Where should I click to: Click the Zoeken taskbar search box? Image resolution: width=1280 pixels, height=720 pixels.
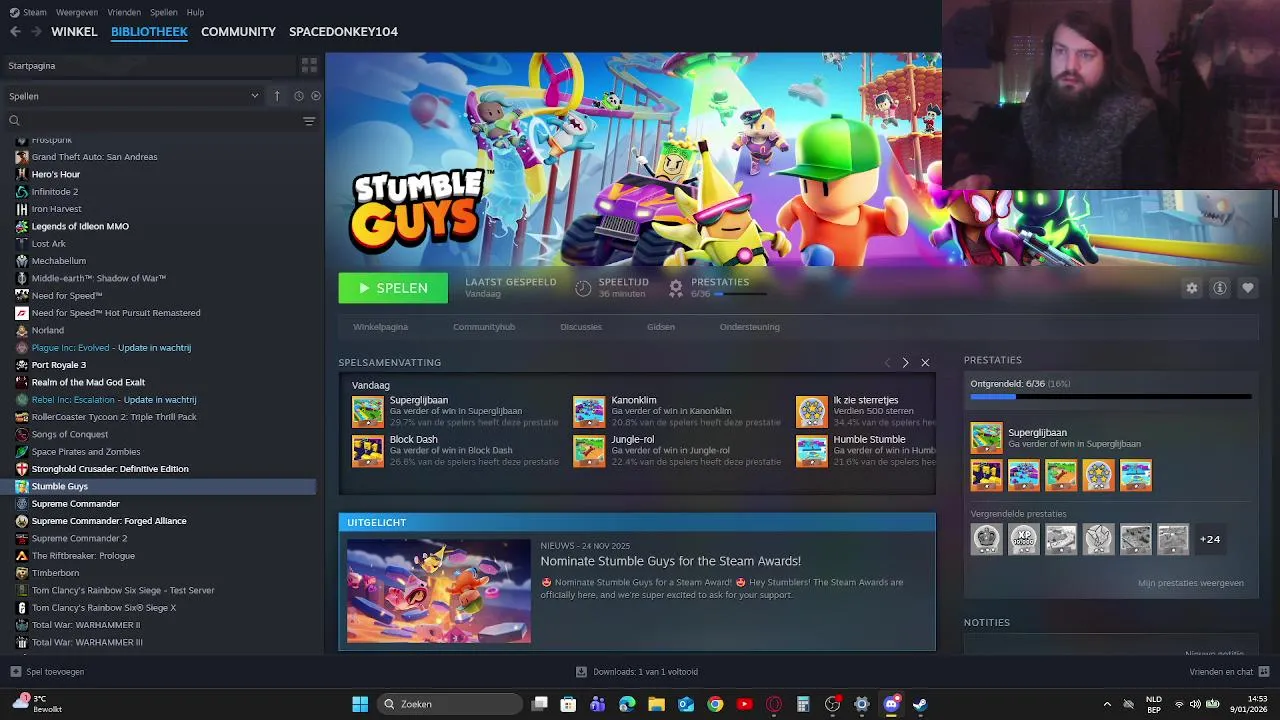click(451, 704)
